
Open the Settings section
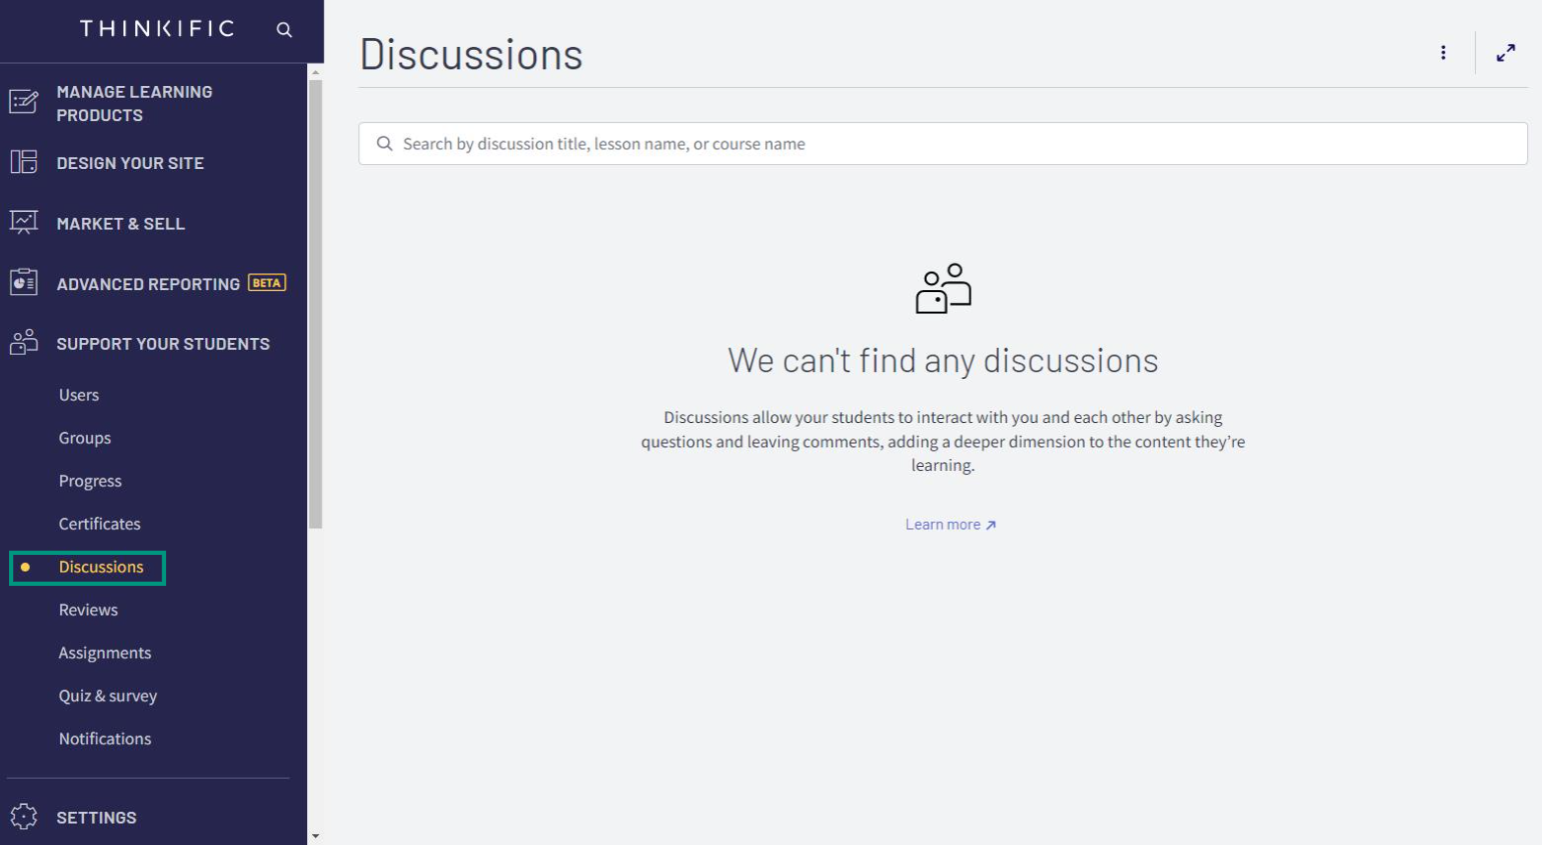click(x=96, y=818)
